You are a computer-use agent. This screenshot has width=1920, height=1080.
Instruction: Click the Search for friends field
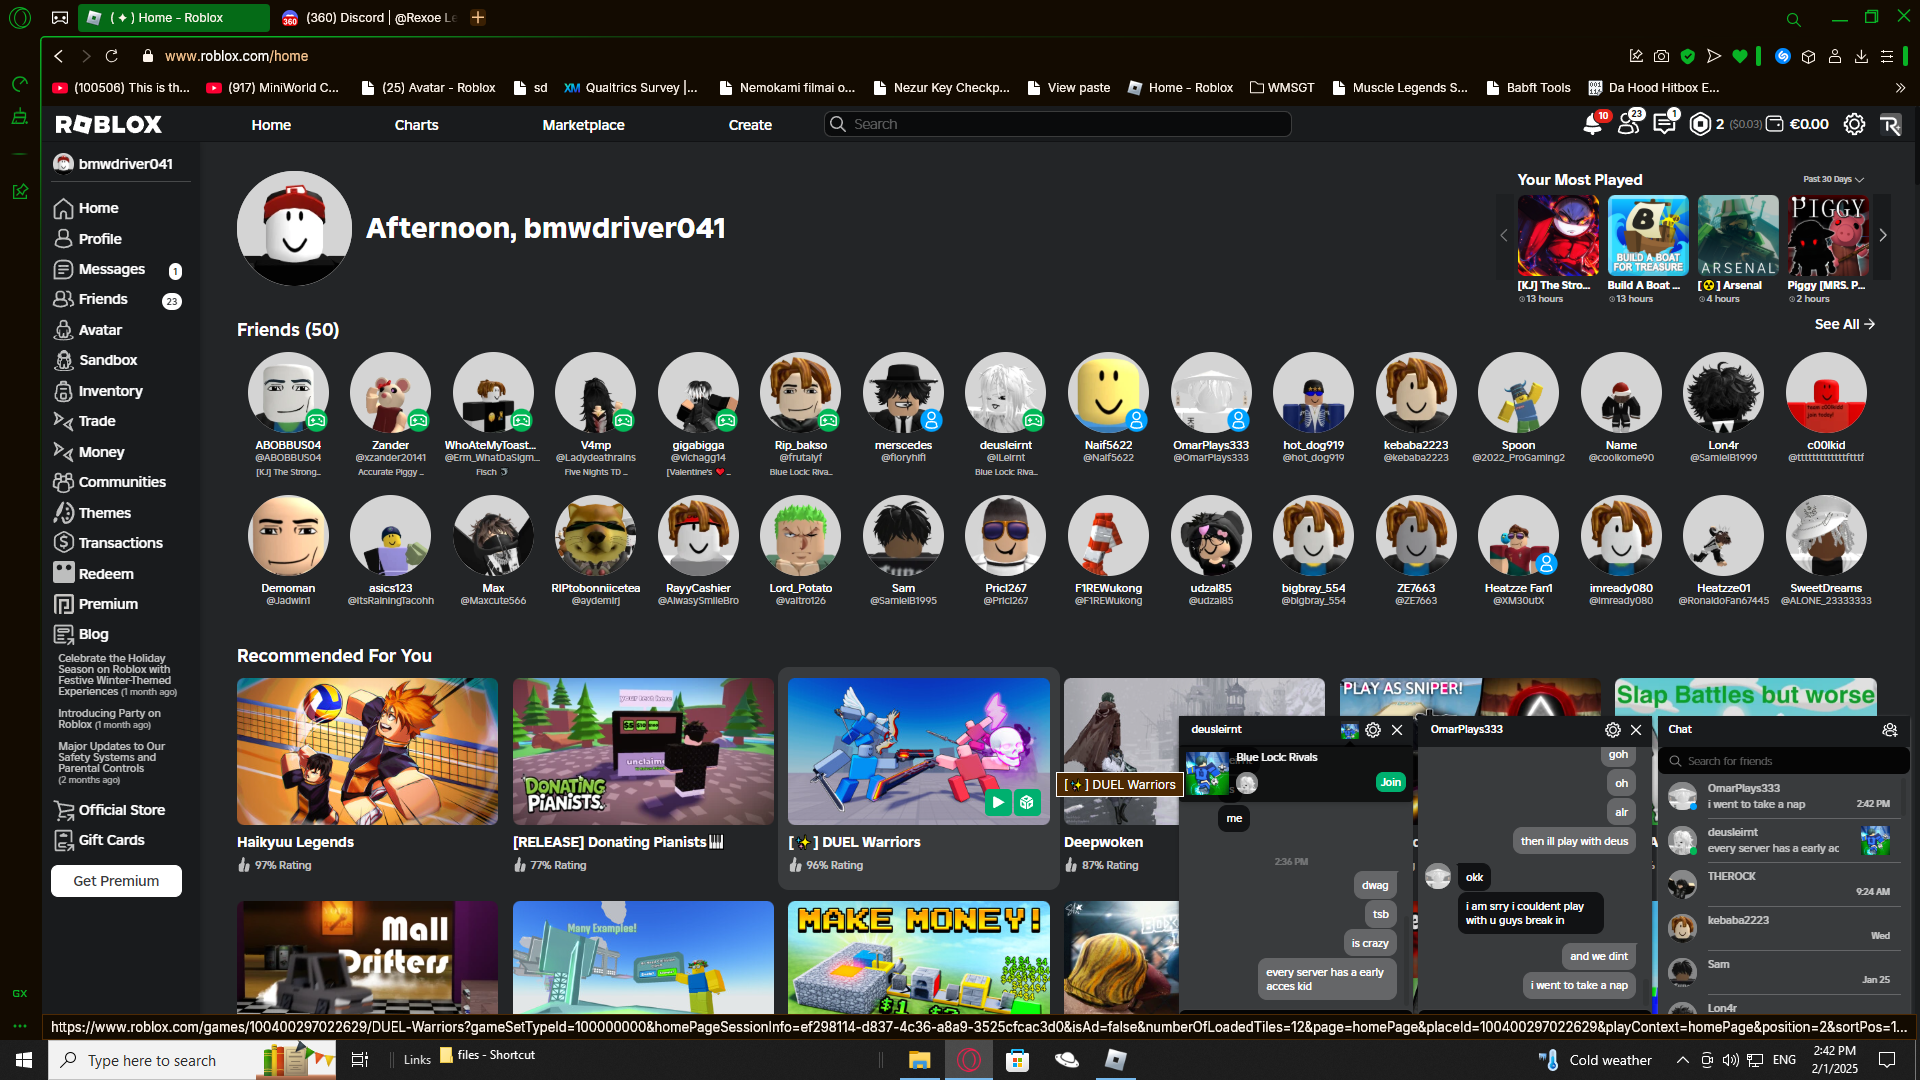[x=1784, y=761]
